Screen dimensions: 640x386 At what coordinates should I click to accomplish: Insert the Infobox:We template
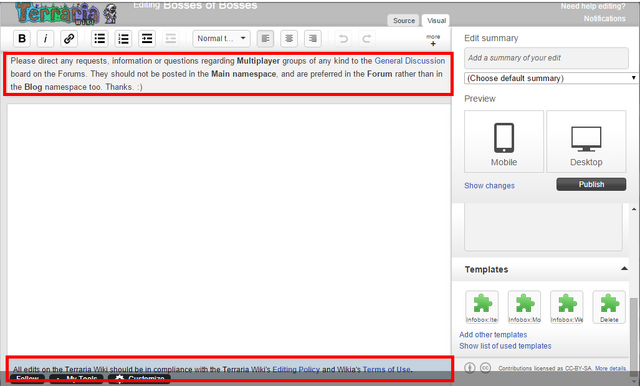[x=567, y=307]
